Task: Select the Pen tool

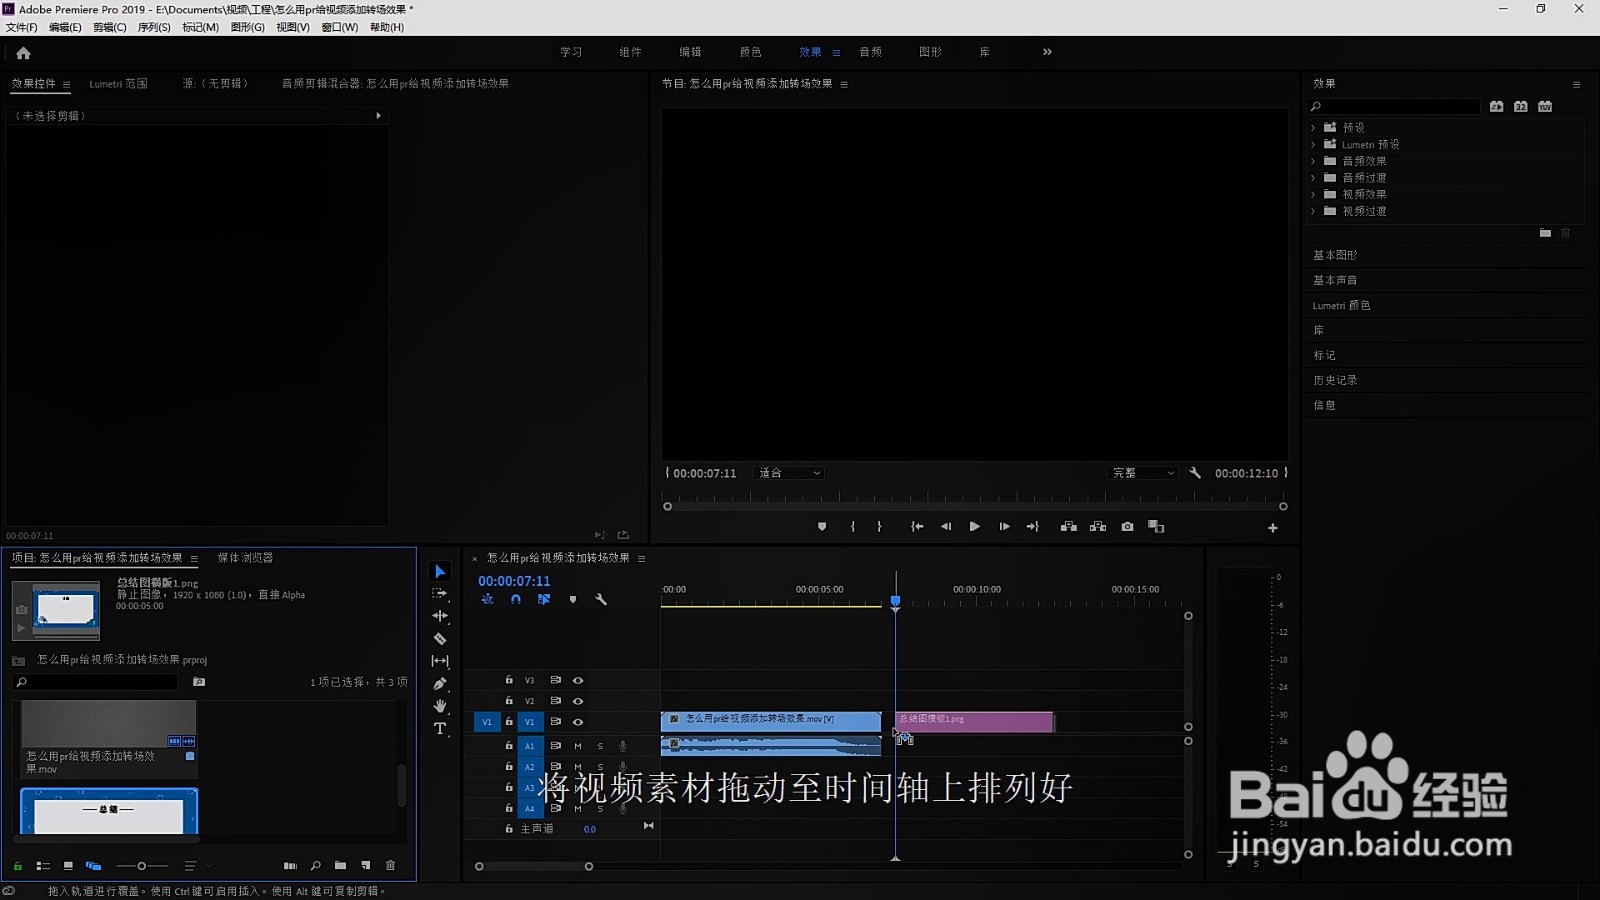Action: 440,684
